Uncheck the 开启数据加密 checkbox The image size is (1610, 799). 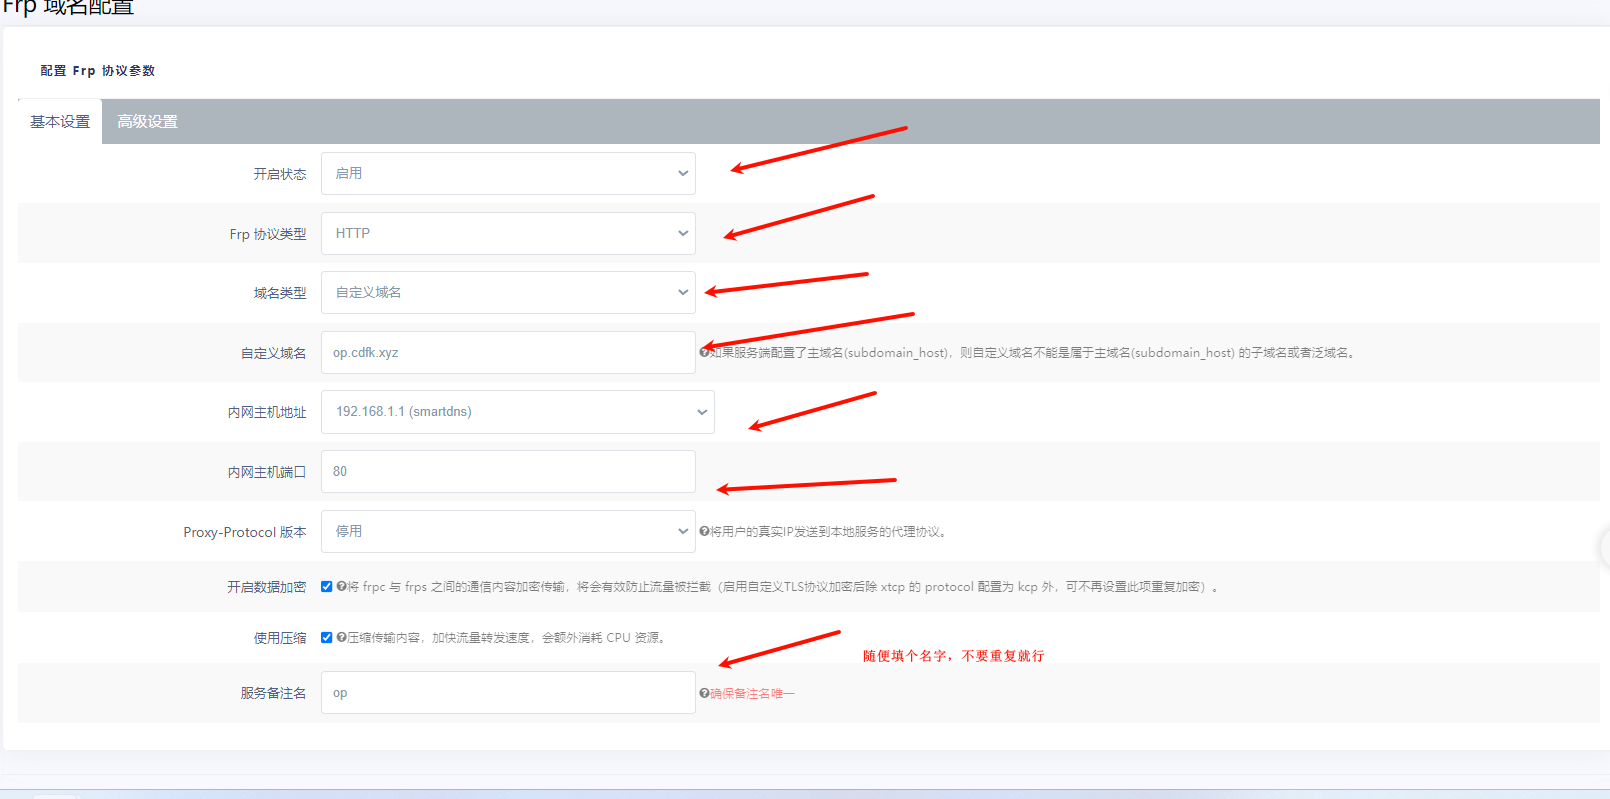tap(326, 587)
